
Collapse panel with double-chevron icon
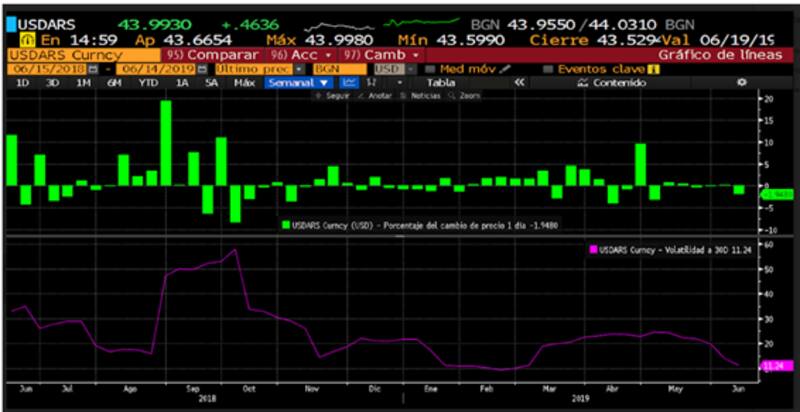tap(518, 83)
